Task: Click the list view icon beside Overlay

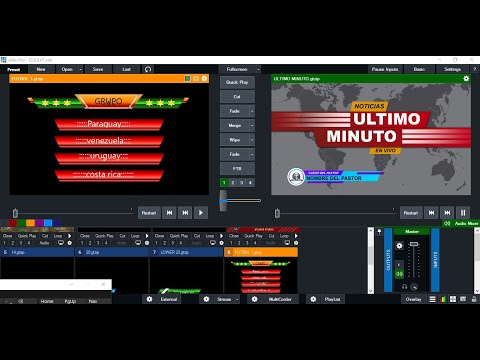Action: (x=432, y=299)
